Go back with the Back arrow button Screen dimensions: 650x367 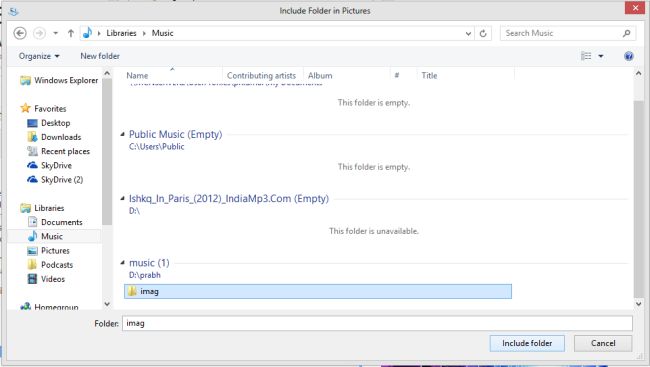(x=20, y=33)
